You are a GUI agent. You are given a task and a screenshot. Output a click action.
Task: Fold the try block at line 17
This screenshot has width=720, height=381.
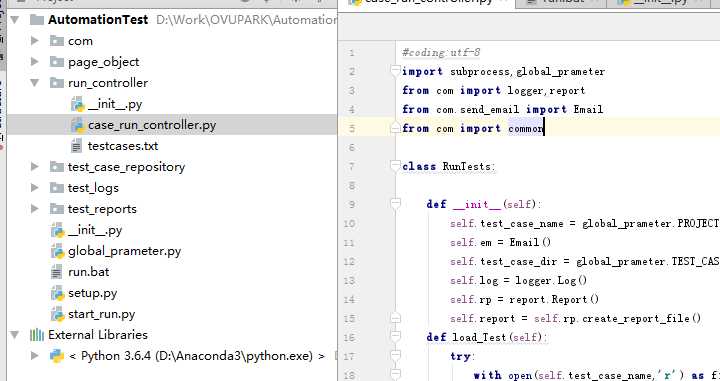click(x=395, y=356)
